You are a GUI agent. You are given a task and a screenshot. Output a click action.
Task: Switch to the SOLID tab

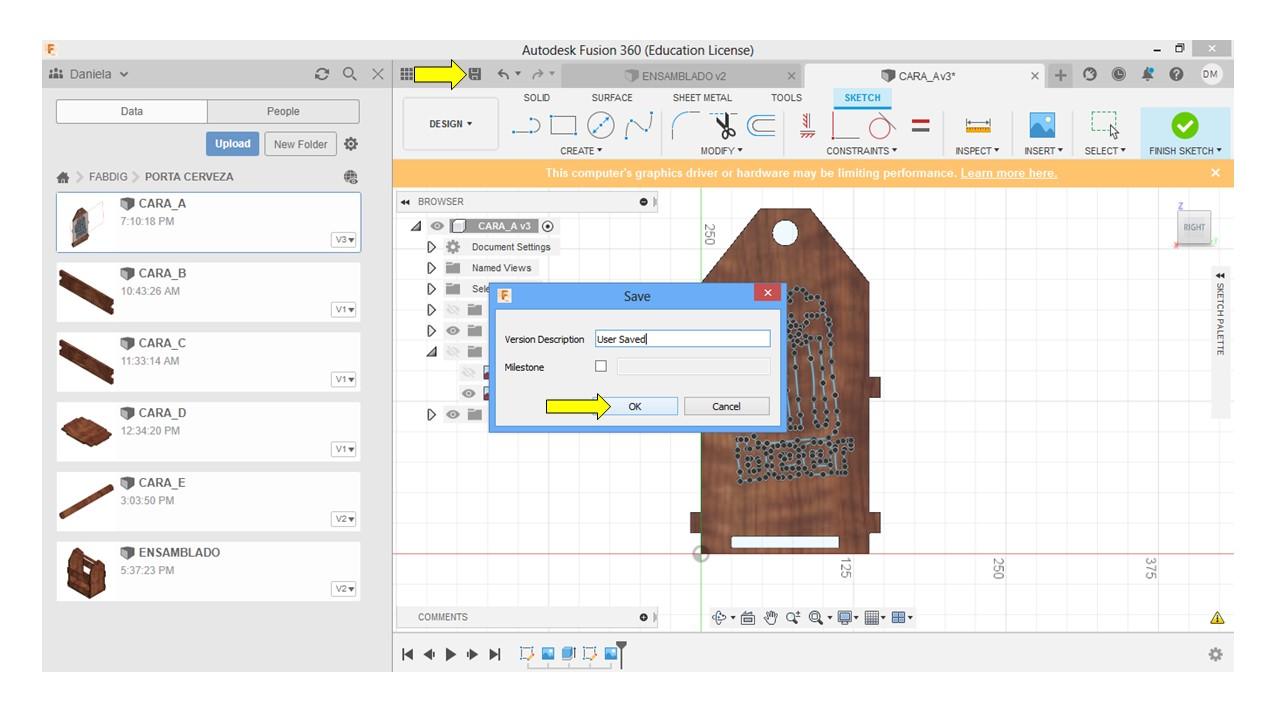click(537, 98)
